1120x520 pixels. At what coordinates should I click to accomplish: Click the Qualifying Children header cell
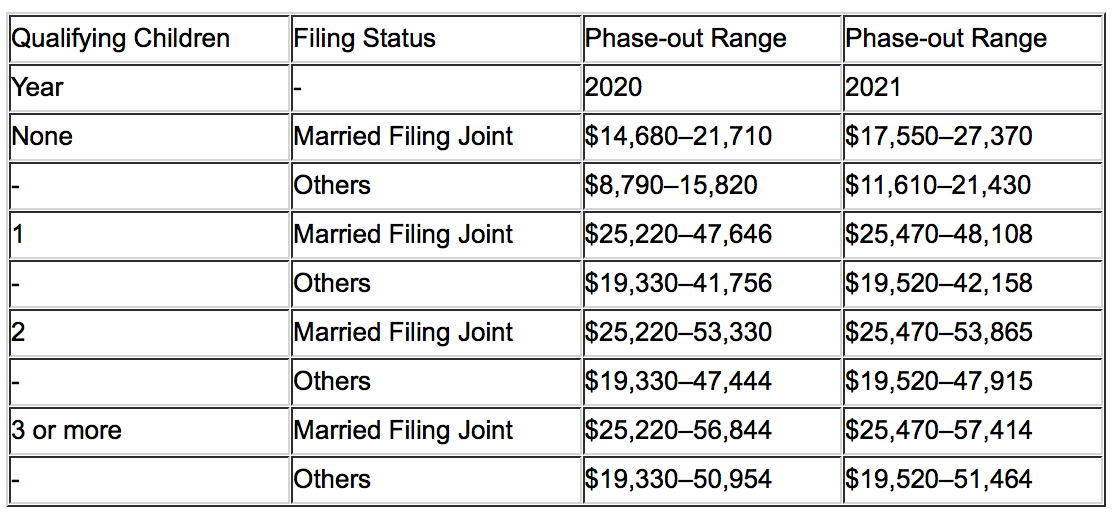coord(149,38)
